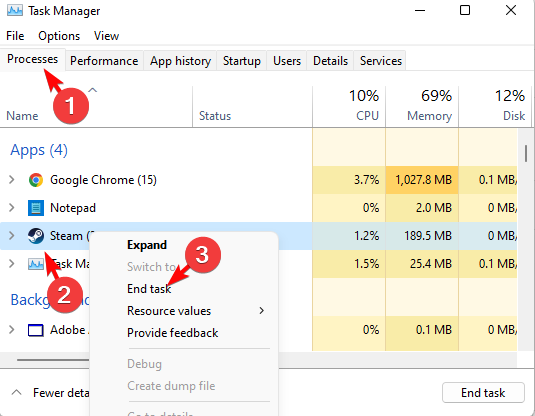
Task: Expand the Adobe background process entry
Action: 12,330
